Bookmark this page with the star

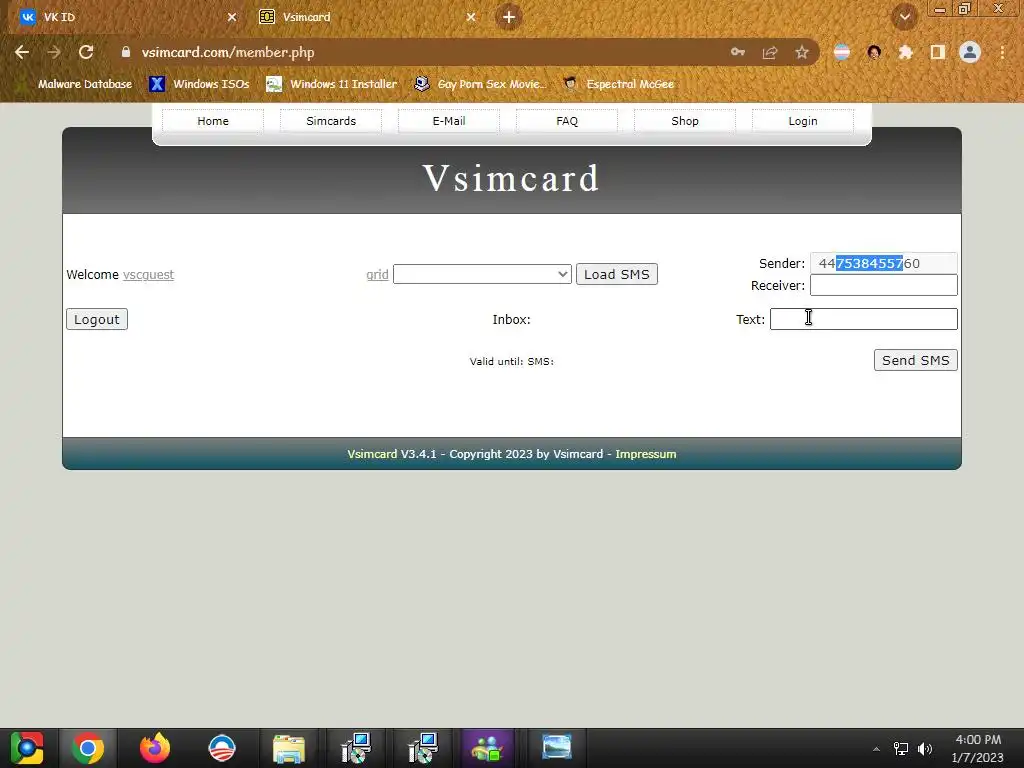[802, 52]
